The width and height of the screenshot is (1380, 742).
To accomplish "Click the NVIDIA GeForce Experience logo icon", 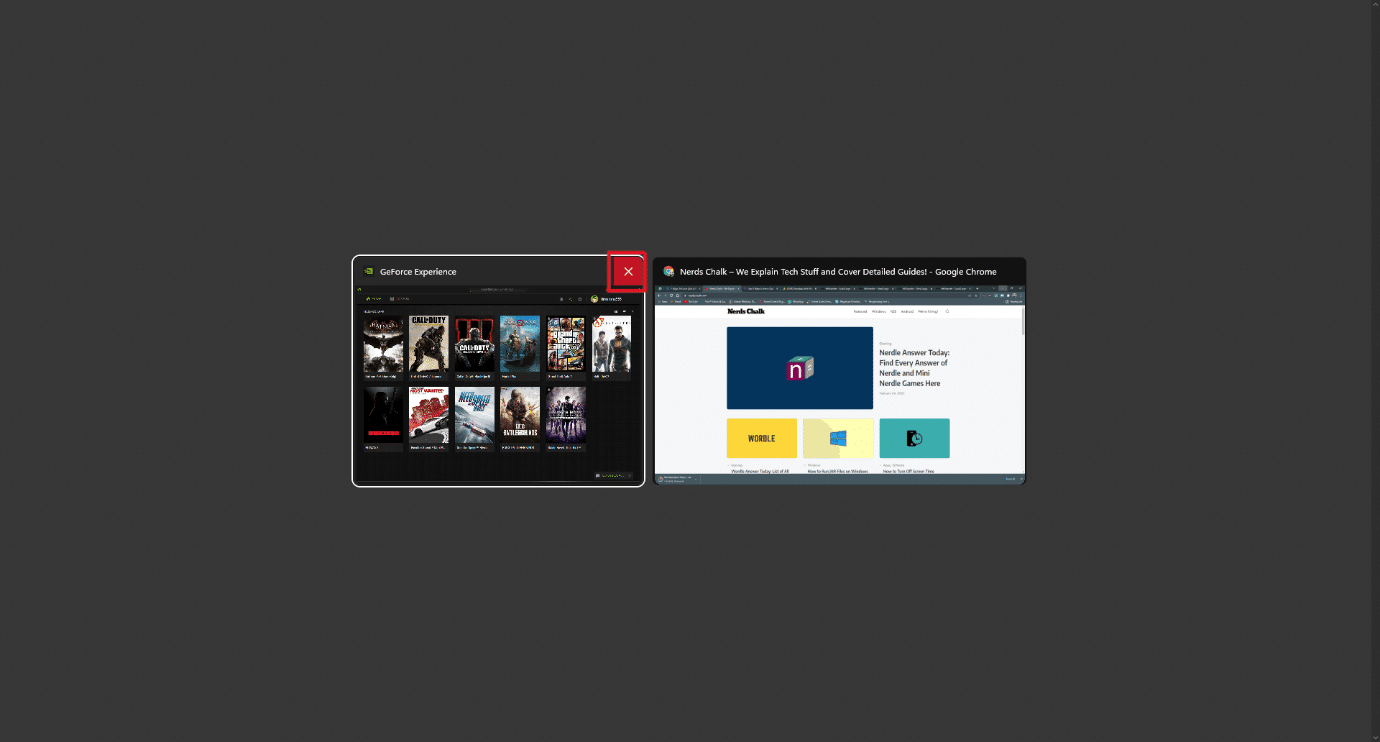I will [369, 271].
